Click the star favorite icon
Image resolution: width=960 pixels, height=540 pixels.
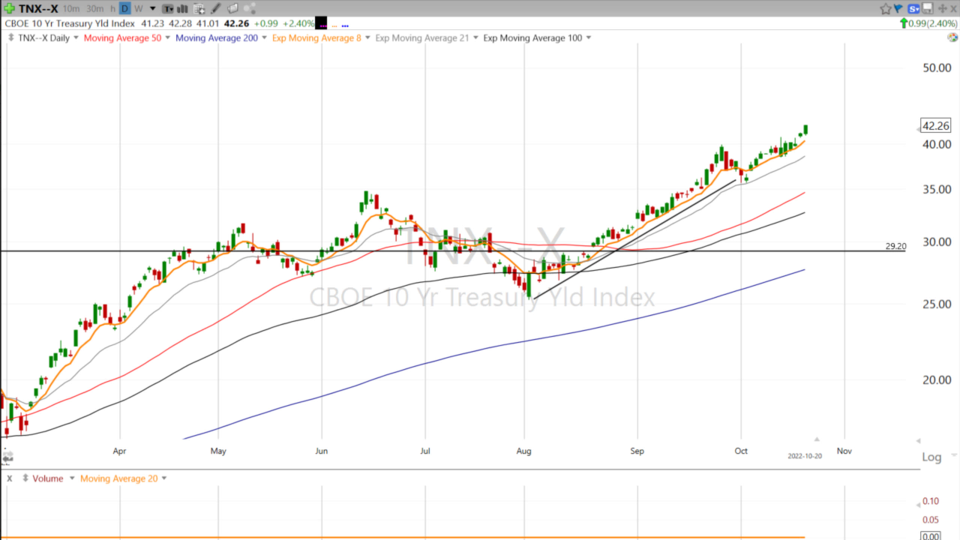click(x=885, y=9)
